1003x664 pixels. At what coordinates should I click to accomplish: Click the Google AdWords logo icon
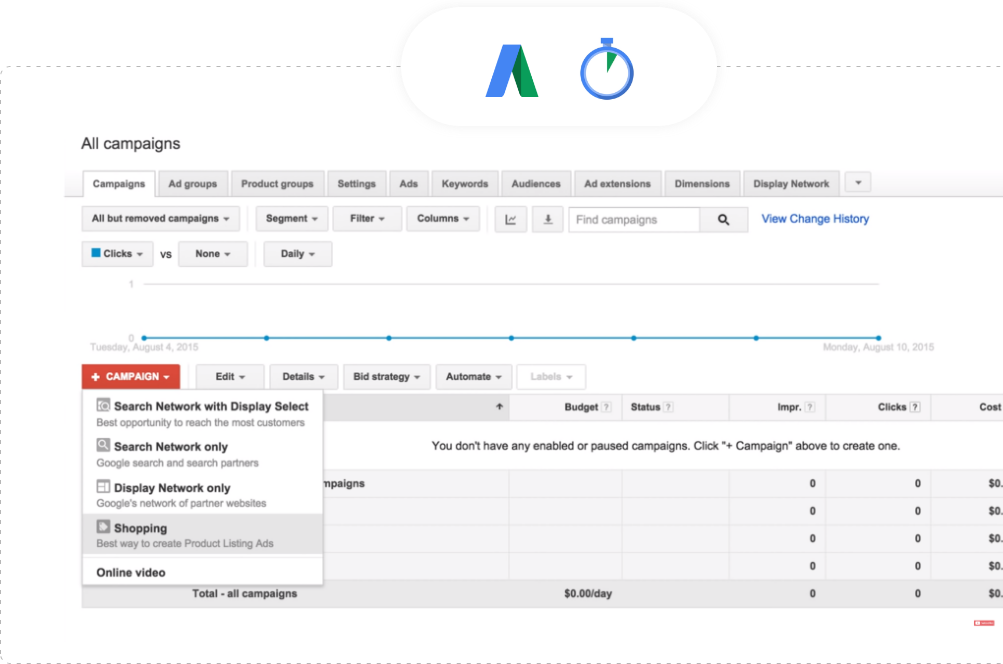pyautogui.click(x=512, y=70)
